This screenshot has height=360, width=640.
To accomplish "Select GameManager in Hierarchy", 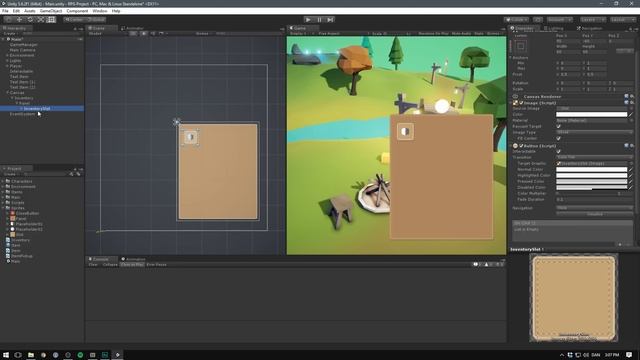I will click(23, 44).
